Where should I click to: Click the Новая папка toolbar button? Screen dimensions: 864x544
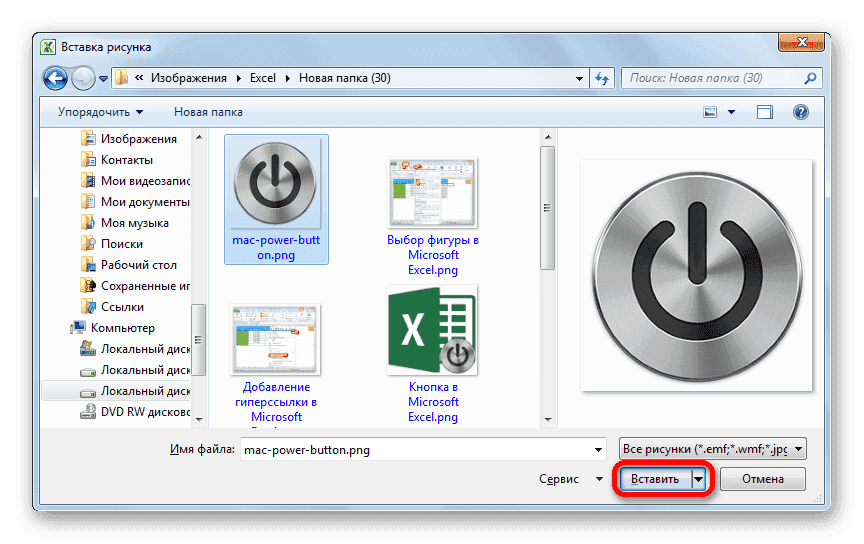pyautogui.click(x=208, y=112)
